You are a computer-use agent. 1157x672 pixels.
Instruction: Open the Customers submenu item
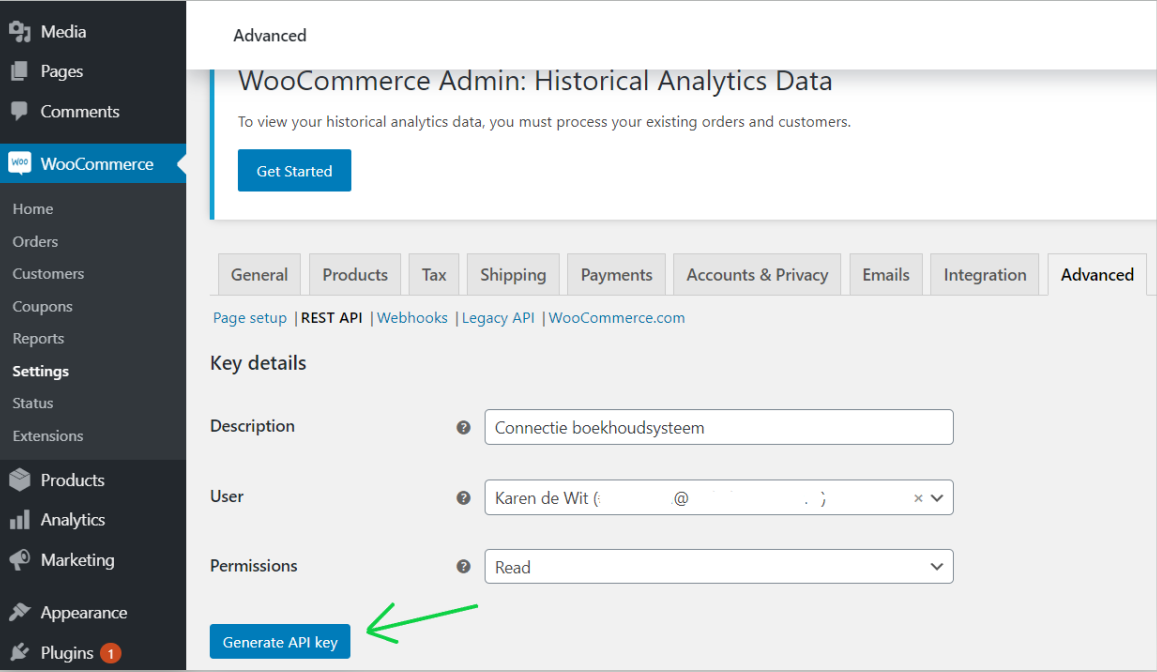coord(48,274)
